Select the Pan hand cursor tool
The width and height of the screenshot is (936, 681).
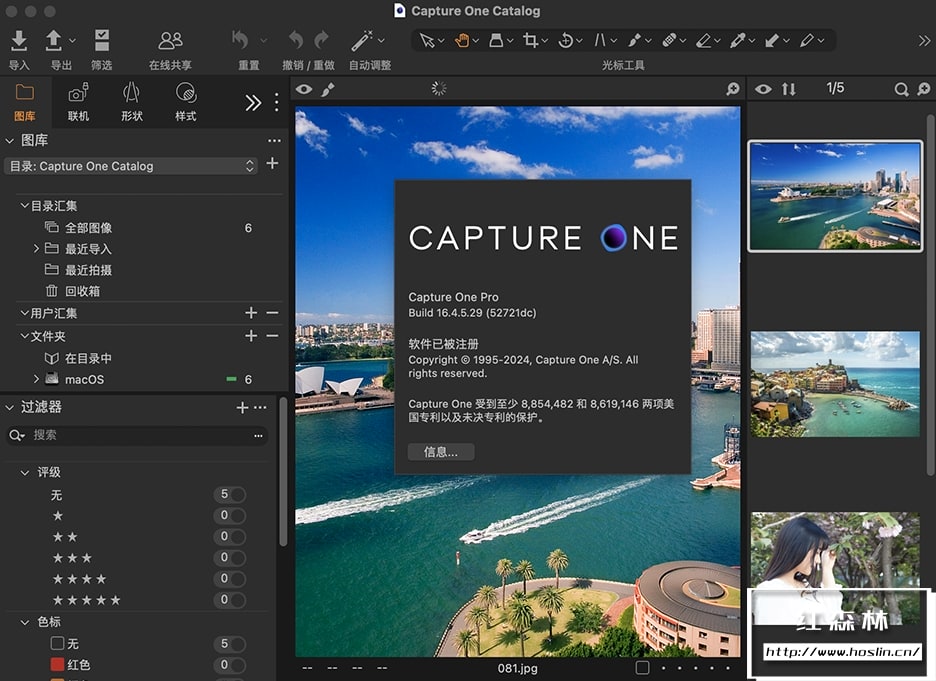[462, 41]
